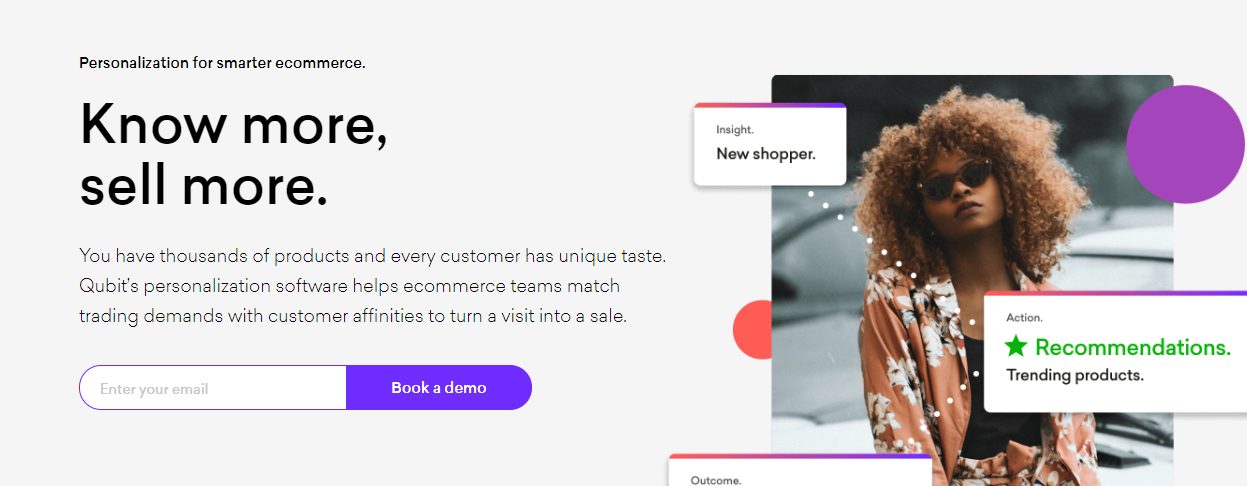Click inside the Enter your email field

213,388
